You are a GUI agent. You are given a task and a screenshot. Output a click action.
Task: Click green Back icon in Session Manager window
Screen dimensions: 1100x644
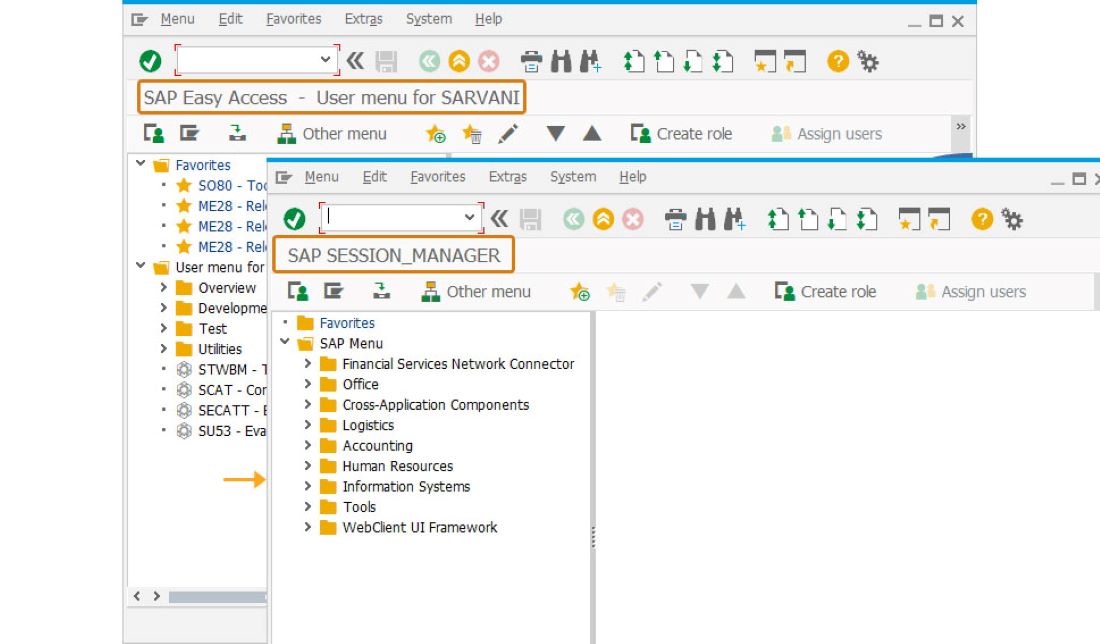tap(573, 220)
